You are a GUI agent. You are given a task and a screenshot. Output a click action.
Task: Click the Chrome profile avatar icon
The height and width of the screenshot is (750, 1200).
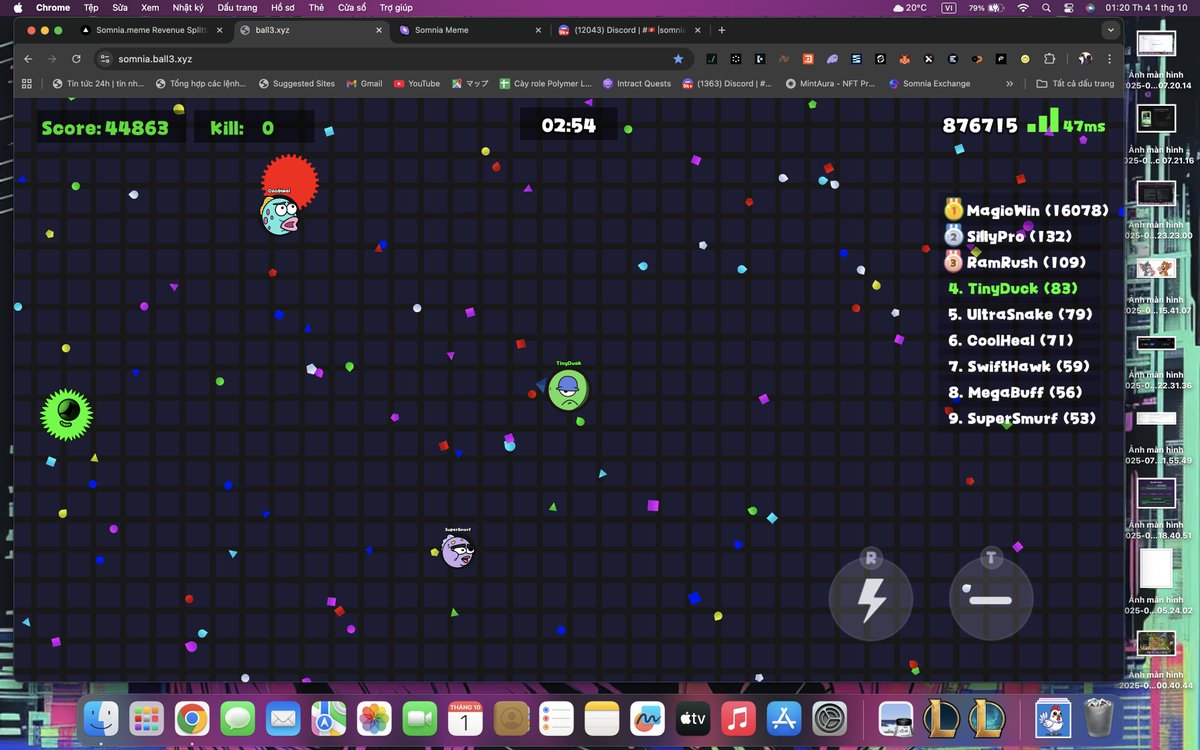[1084, 58]
